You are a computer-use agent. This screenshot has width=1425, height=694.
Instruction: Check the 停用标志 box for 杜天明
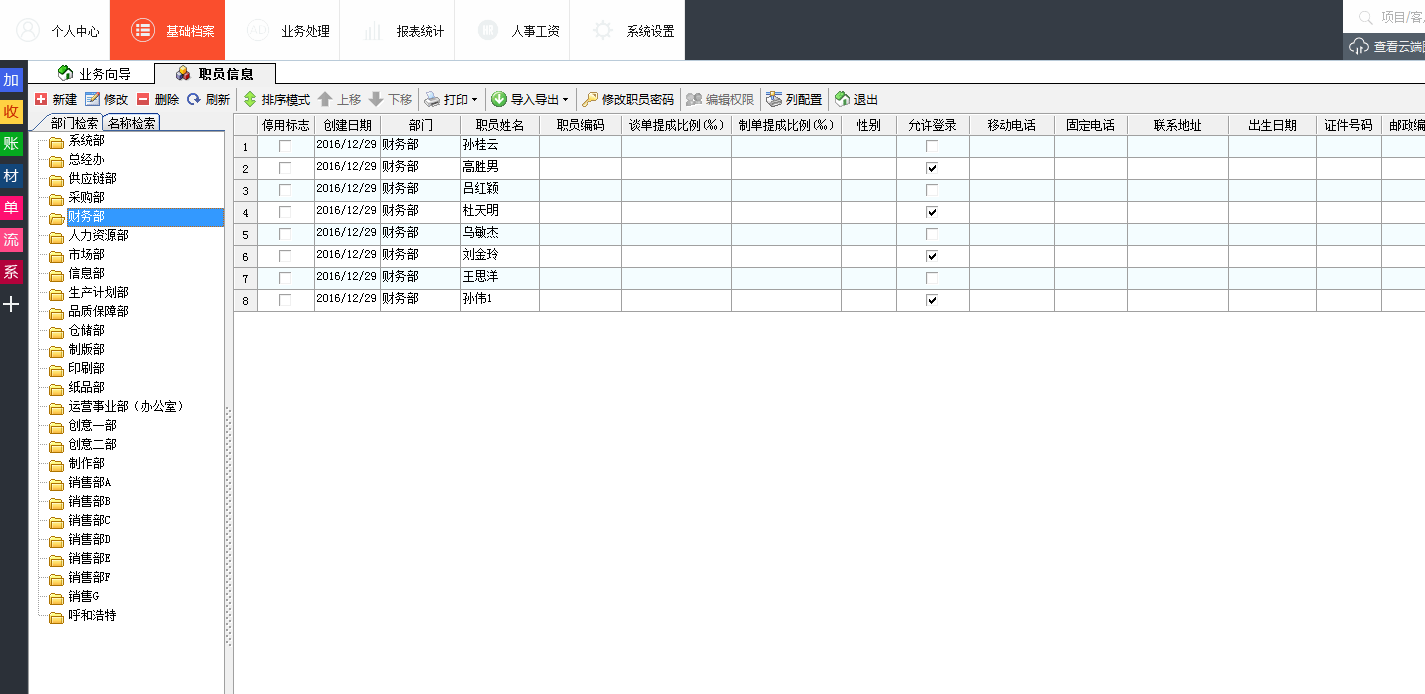click(x=287, y=211)
